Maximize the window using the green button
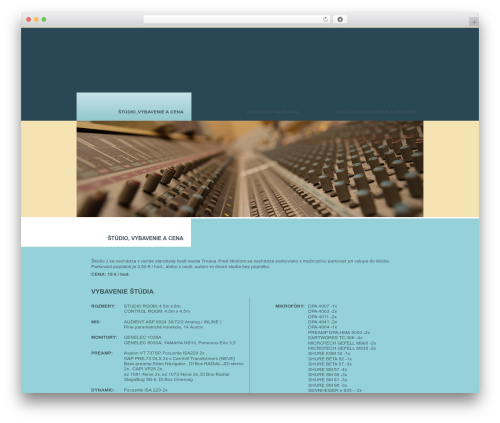 (x=44, y=19)
